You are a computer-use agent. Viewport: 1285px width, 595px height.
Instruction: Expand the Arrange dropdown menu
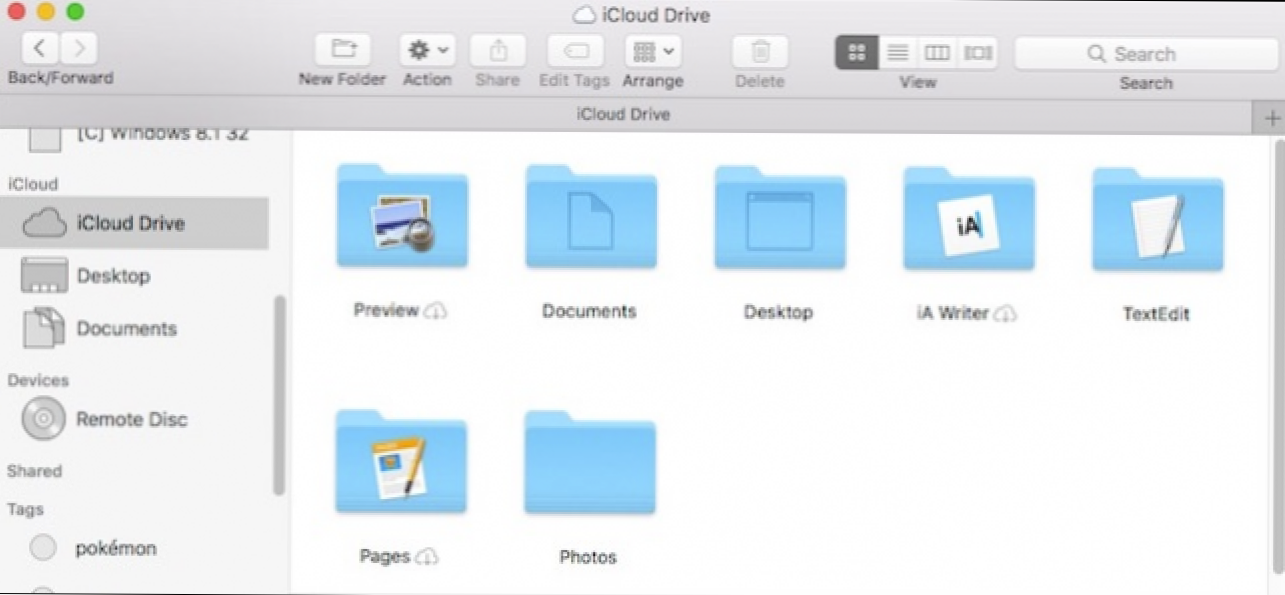pyautogui.click(x=652, y=50)
